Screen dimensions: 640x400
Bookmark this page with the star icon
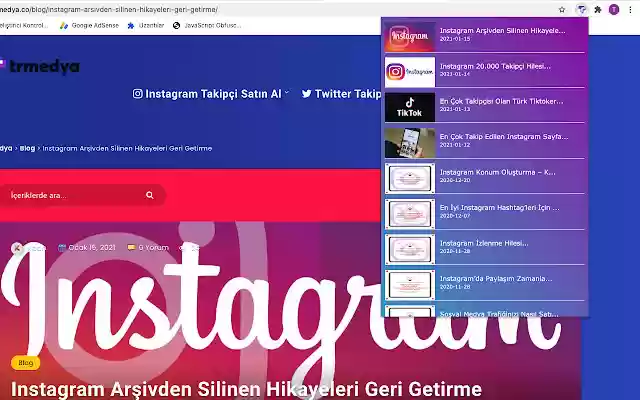coord(562,9)
